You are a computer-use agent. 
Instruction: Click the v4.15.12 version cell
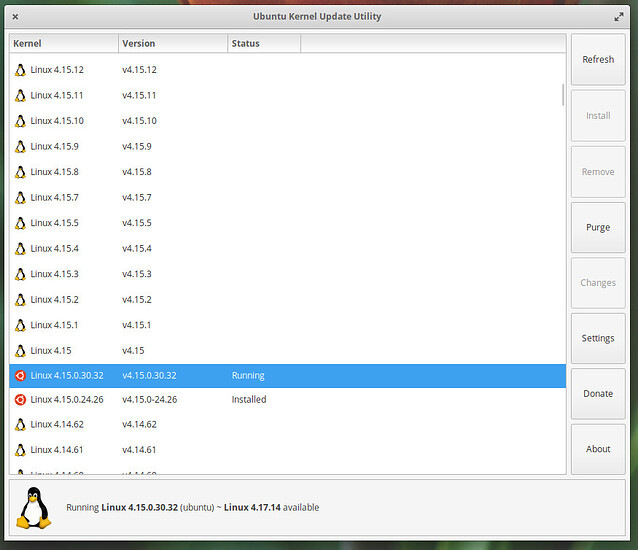click(x=139, y=70)
